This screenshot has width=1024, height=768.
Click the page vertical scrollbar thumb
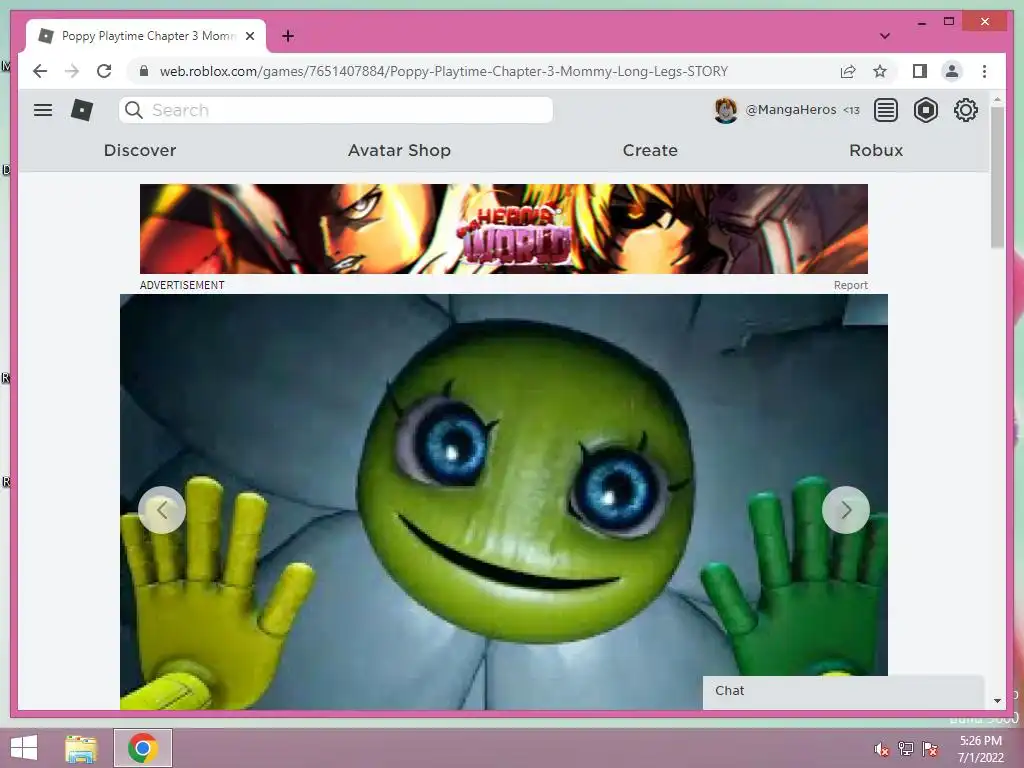(997, 178)
